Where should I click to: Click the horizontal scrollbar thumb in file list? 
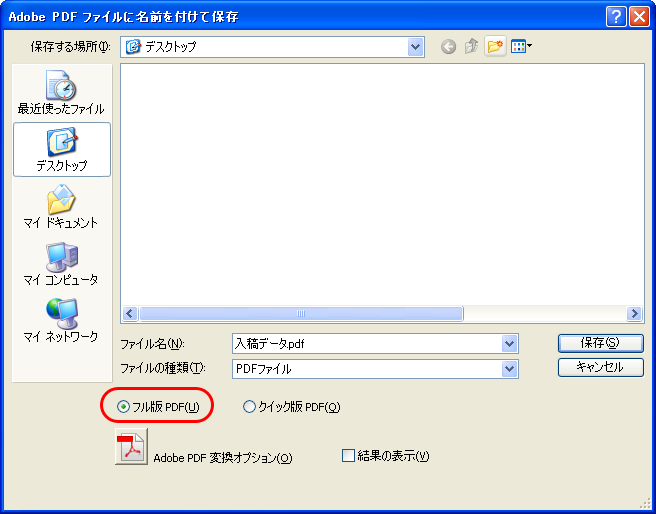click(301, 314)
